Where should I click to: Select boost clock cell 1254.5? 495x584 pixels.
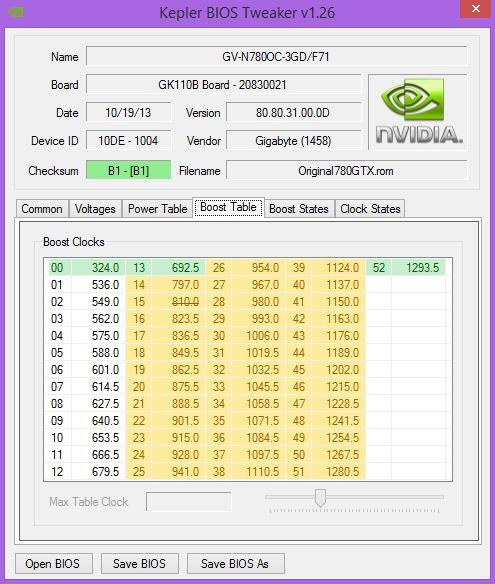pyautogui.click(x=339, y=438)
